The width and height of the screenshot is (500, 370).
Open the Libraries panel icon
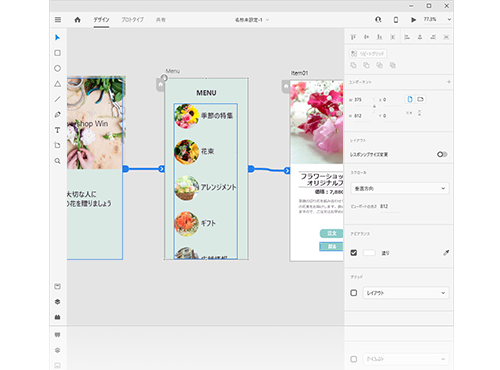click(x=57, y=286)
